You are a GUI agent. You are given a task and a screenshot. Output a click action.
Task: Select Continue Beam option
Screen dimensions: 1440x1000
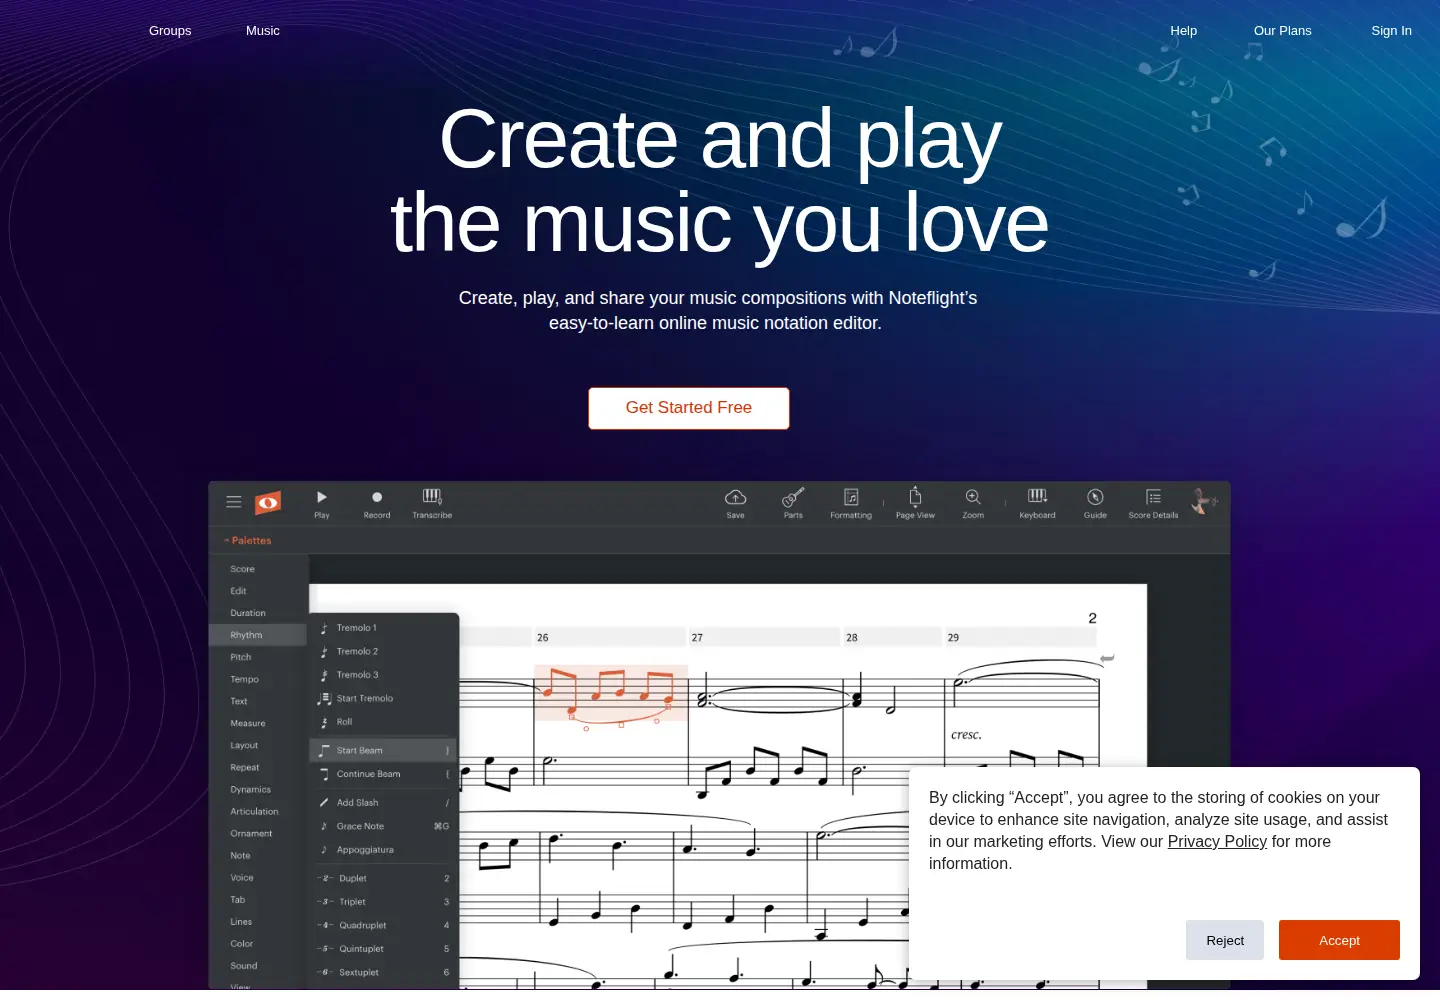[x=384, y=774]
